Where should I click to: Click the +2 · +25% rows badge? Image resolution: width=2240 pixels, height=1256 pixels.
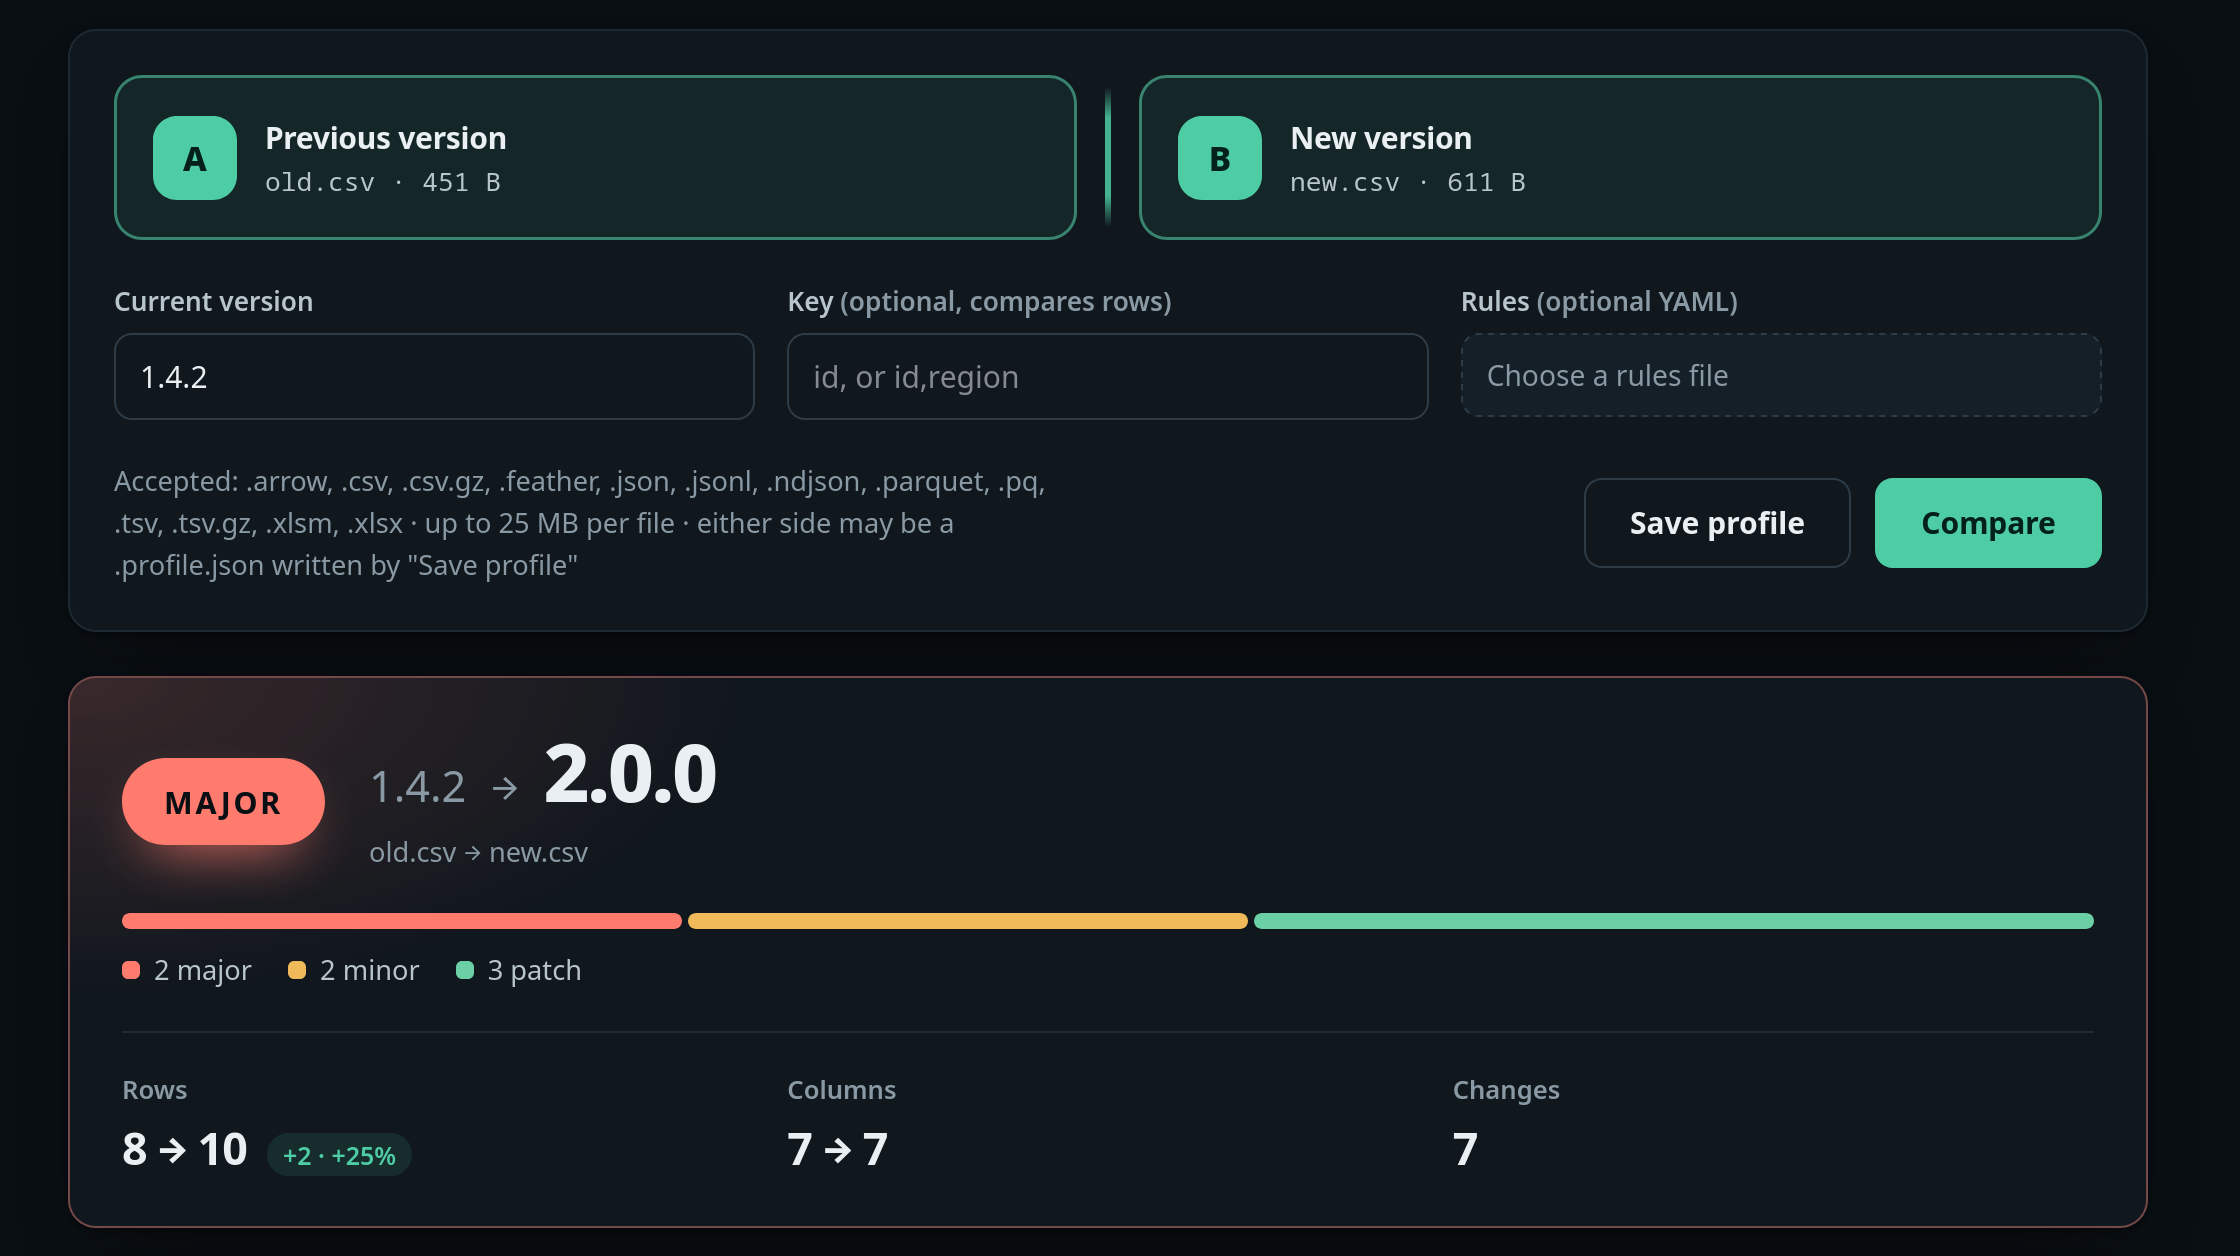point(339,1155)
